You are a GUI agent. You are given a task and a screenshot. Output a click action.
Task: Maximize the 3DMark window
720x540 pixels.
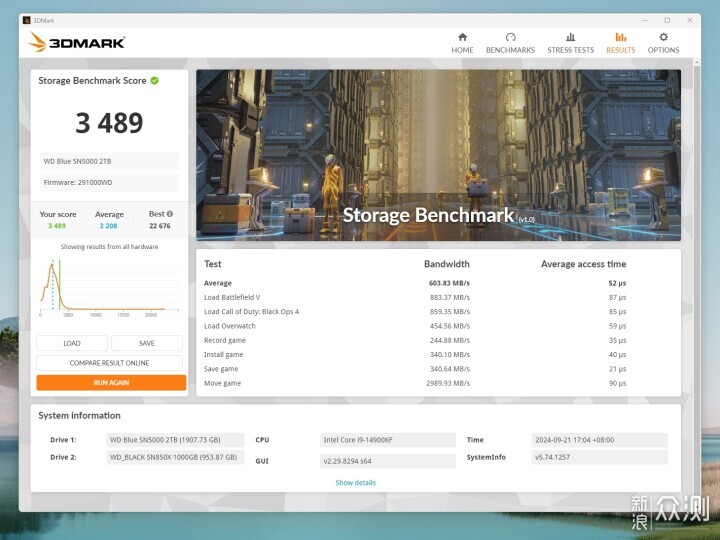[x=667, y=20]
